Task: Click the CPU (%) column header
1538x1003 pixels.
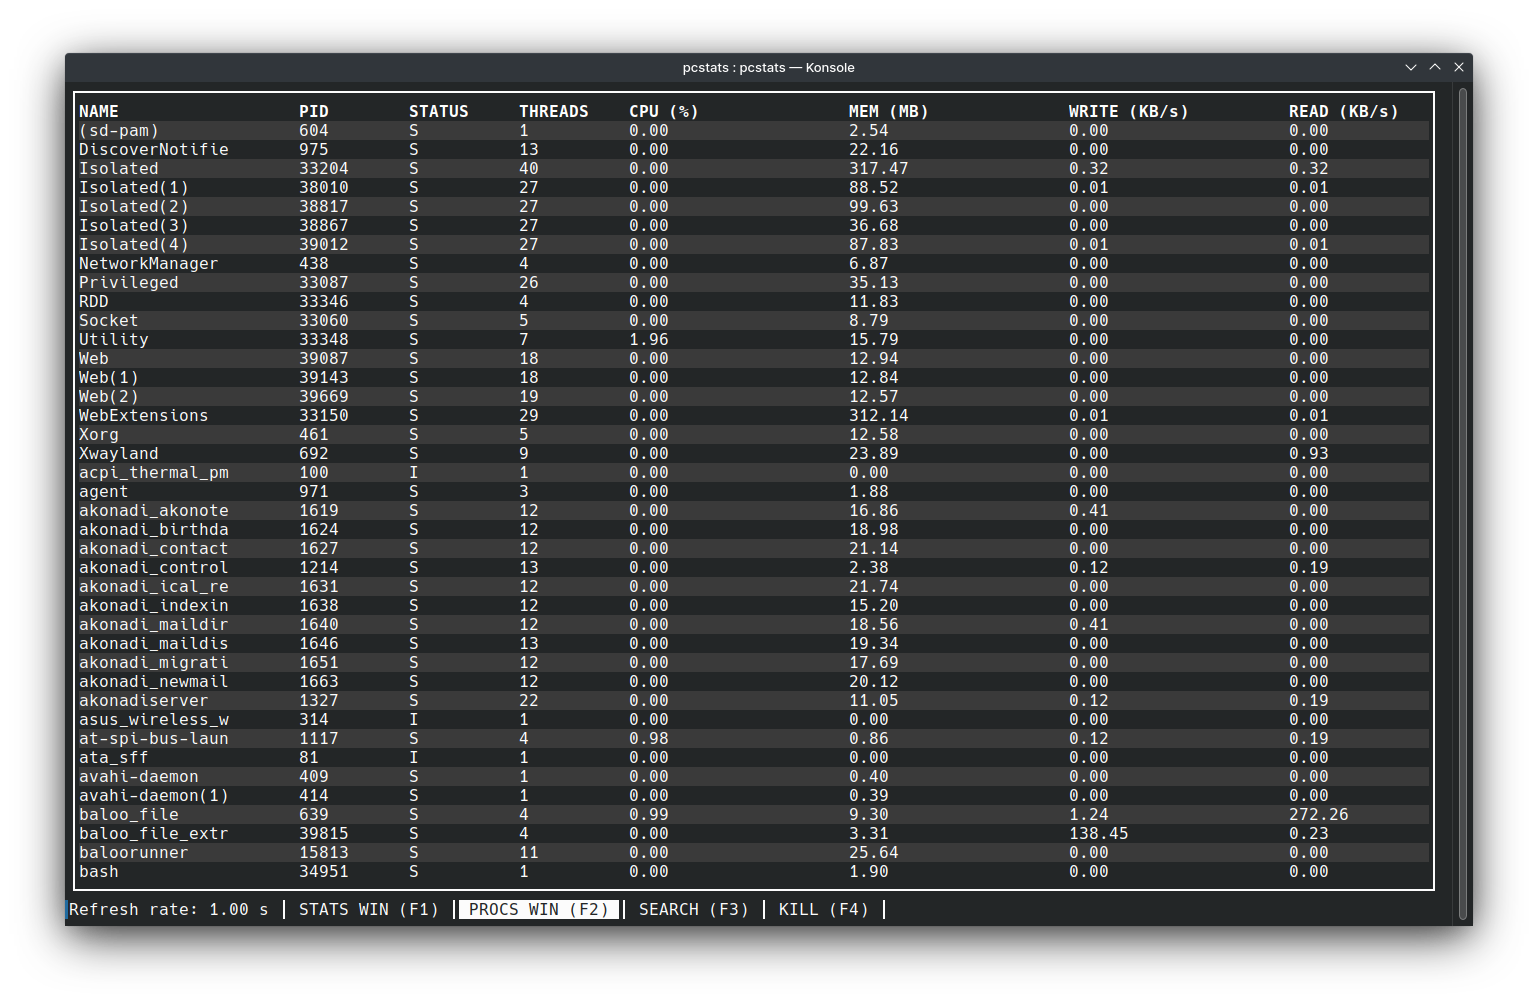Action: (x=663, y=111)
